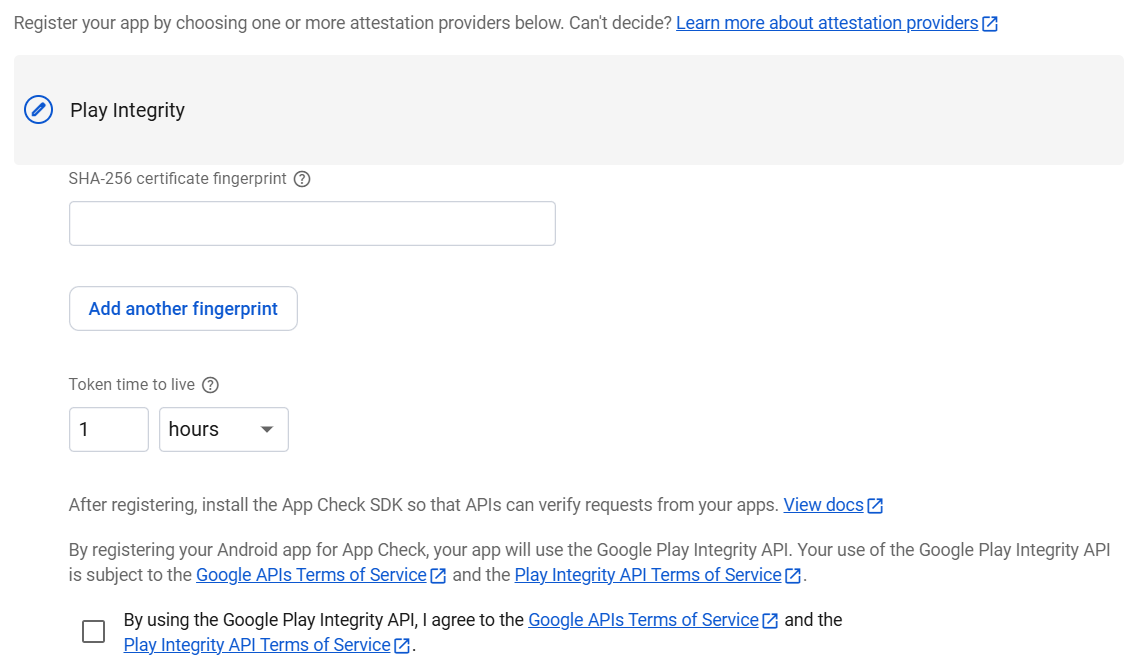Check the agree to Terms of Service checkbox
This screenshot has width=1130, height=667.
pyautogui.click(x=93, y=632)
